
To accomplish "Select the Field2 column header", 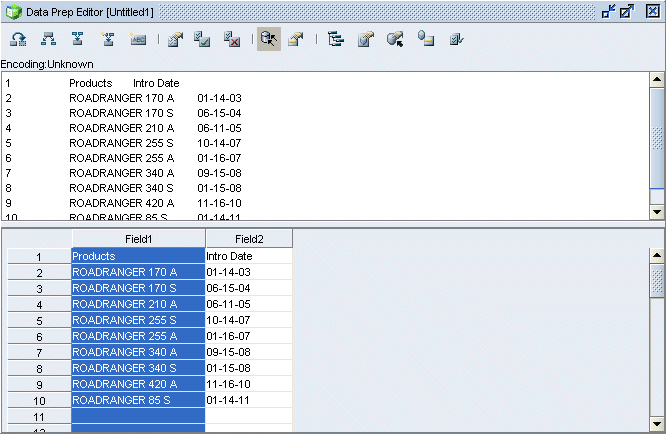I will (249, 239).
